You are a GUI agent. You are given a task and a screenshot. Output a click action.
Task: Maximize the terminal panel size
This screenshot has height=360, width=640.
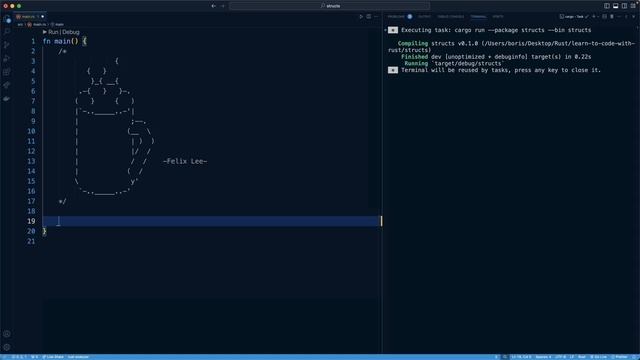coord(627,17)
